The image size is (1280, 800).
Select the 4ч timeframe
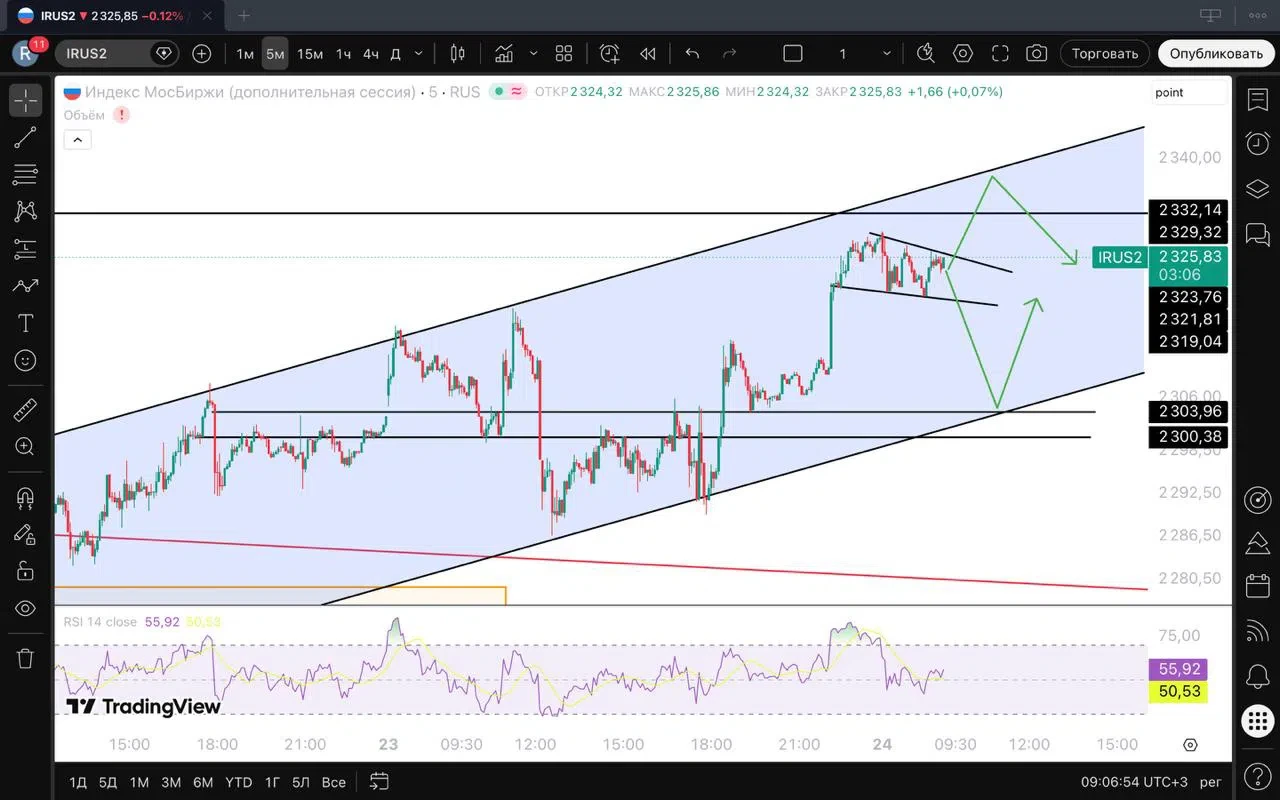click(371, 53)
